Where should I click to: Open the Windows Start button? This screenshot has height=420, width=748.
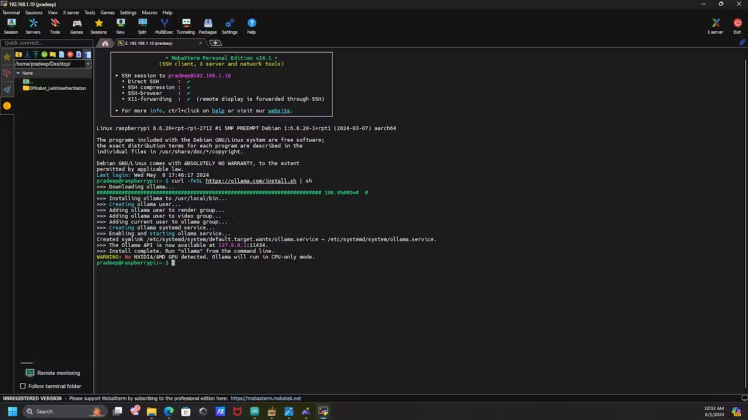[x=12, y=411]
